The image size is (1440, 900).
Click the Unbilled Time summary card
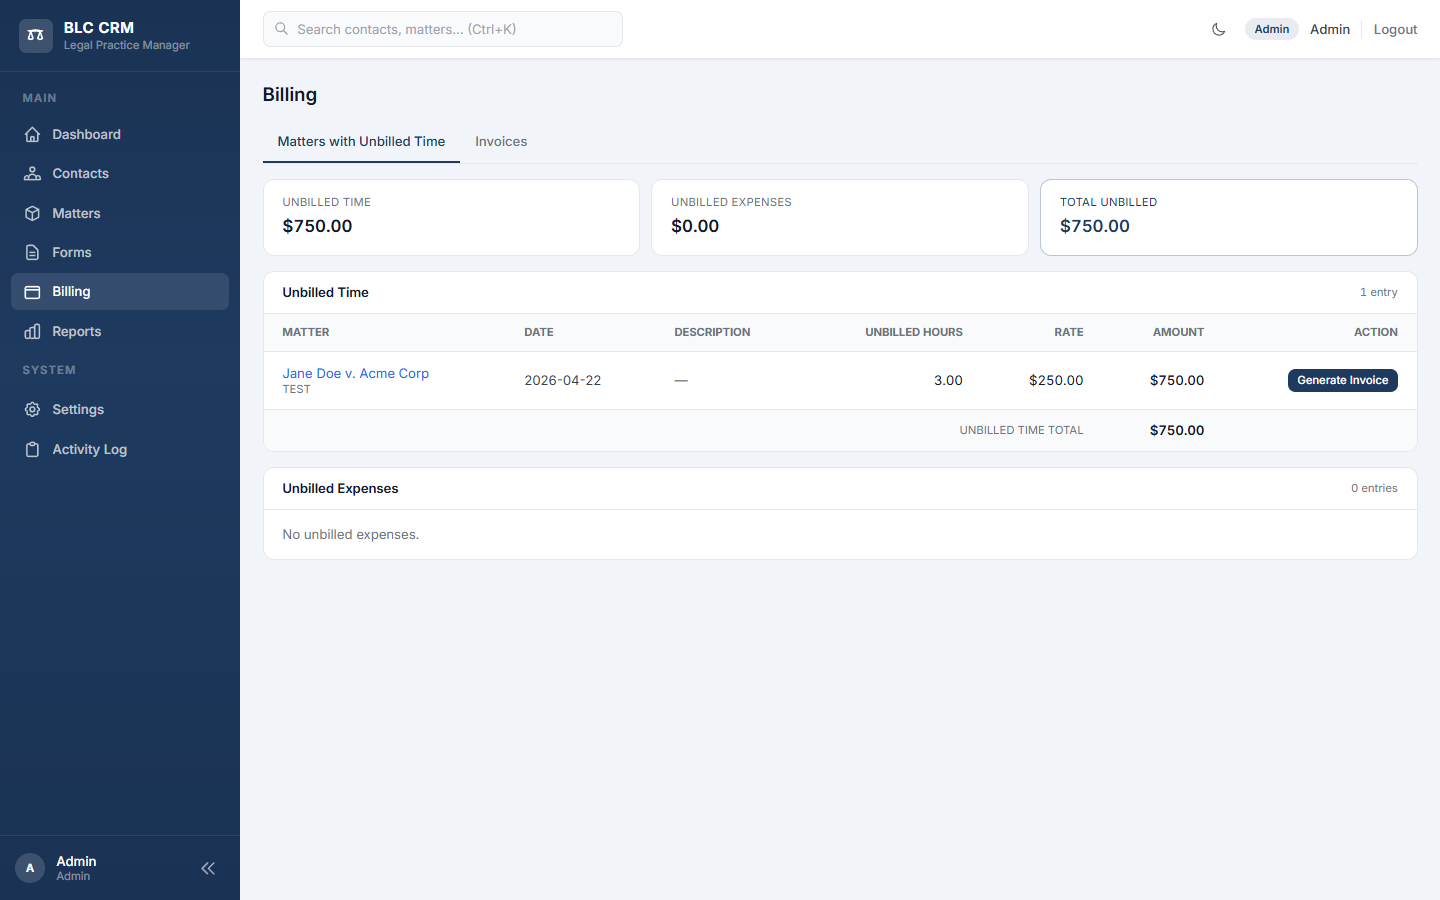click(451, 217)
